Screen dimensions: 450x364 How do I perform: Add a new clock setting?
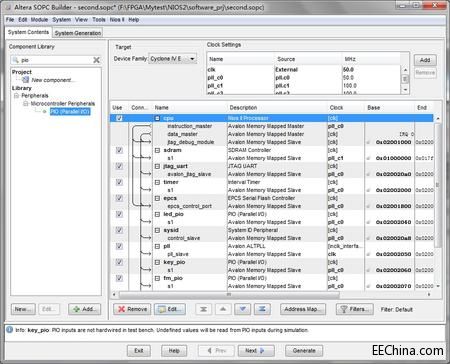[x=425, y=60]
